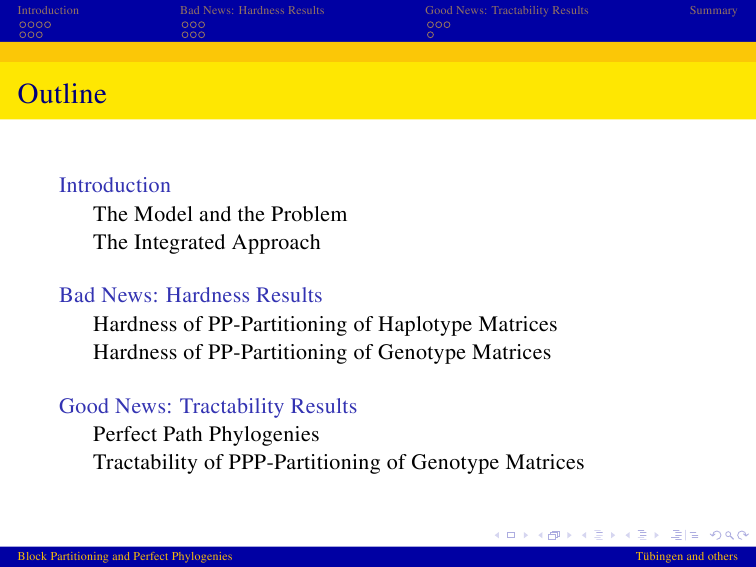Click footer author Tübingen and others
Screen dimensions: 756x567
pos(687,556)
